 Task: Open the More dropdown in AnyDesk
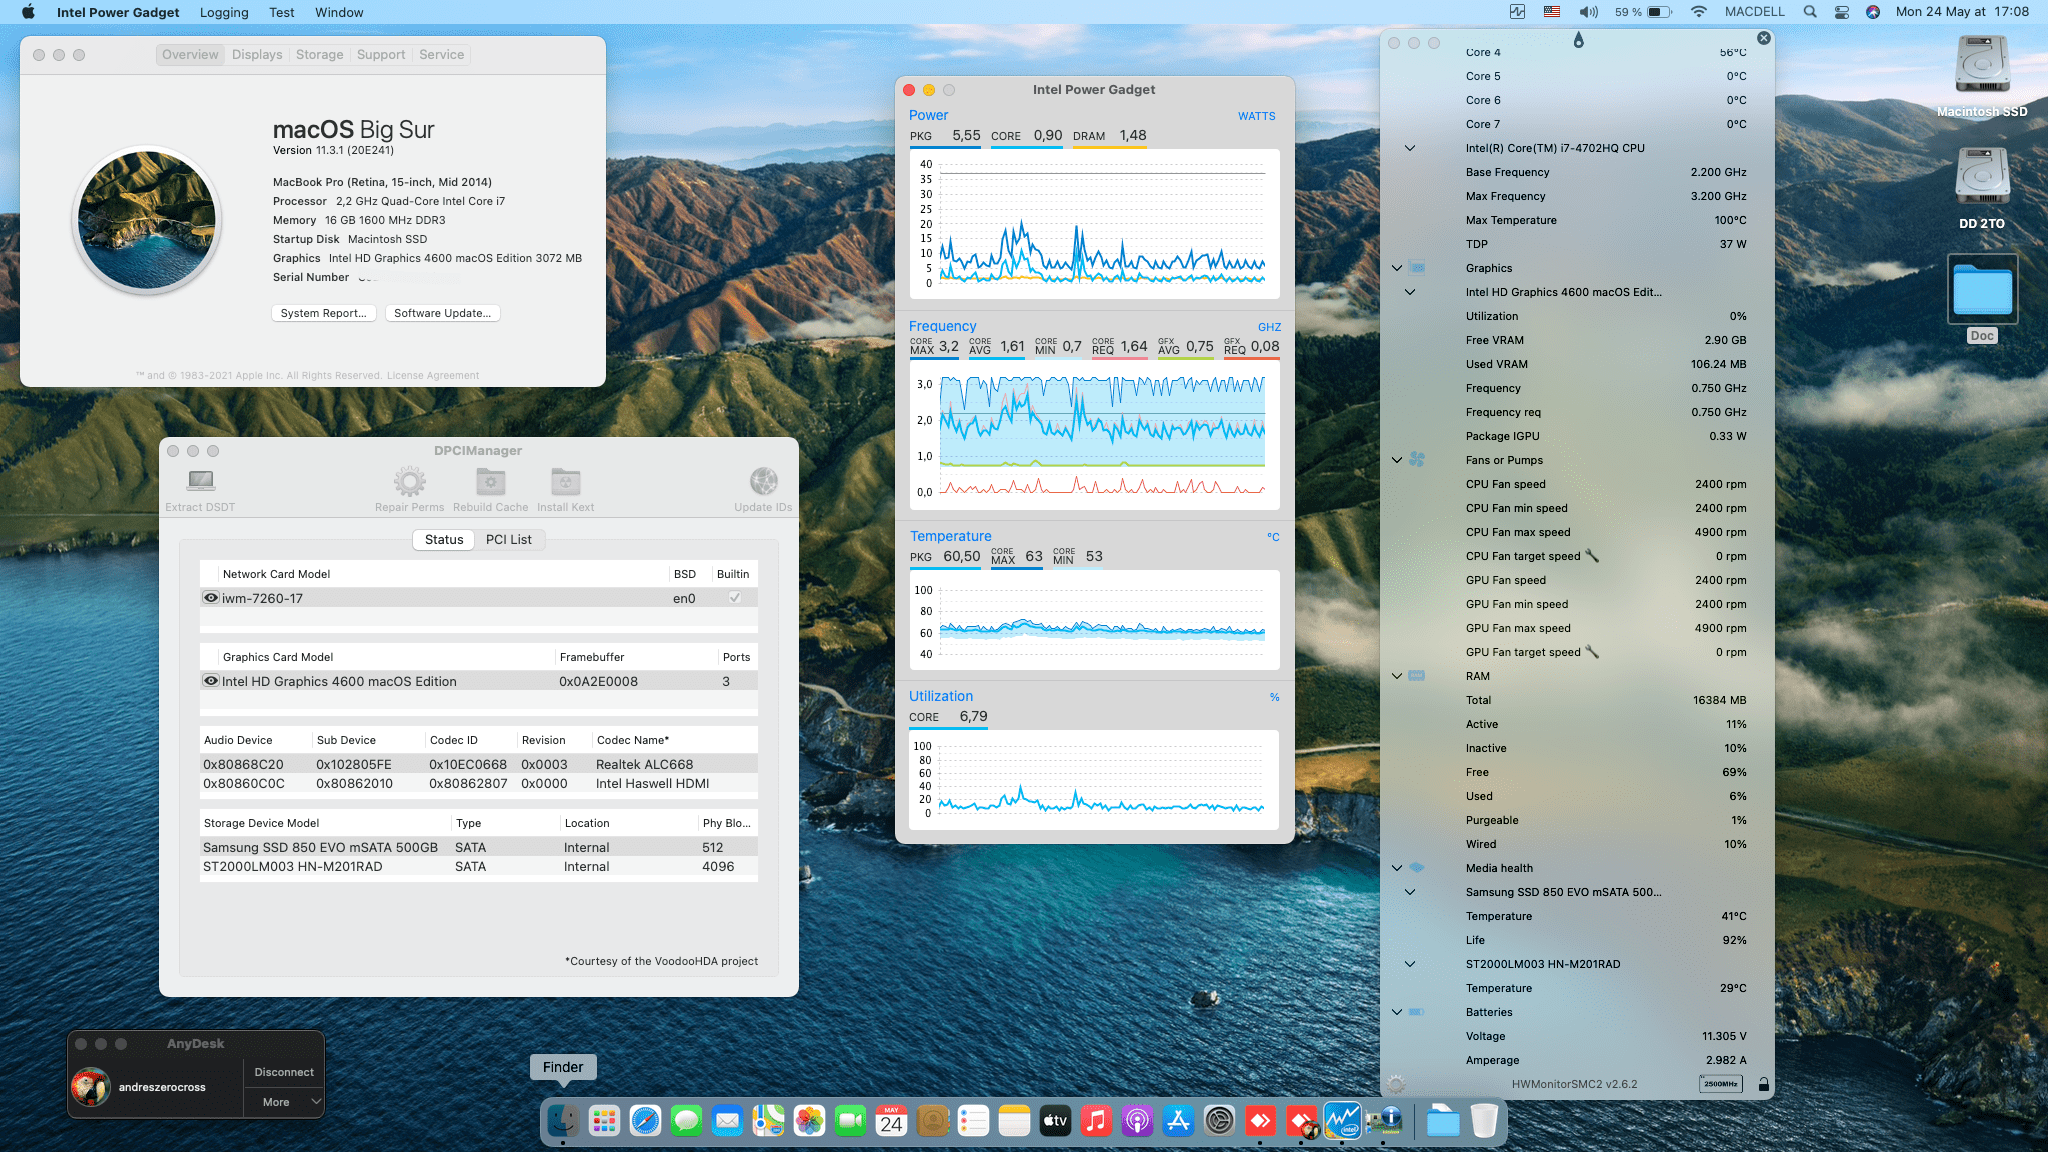click(284, 1102)
